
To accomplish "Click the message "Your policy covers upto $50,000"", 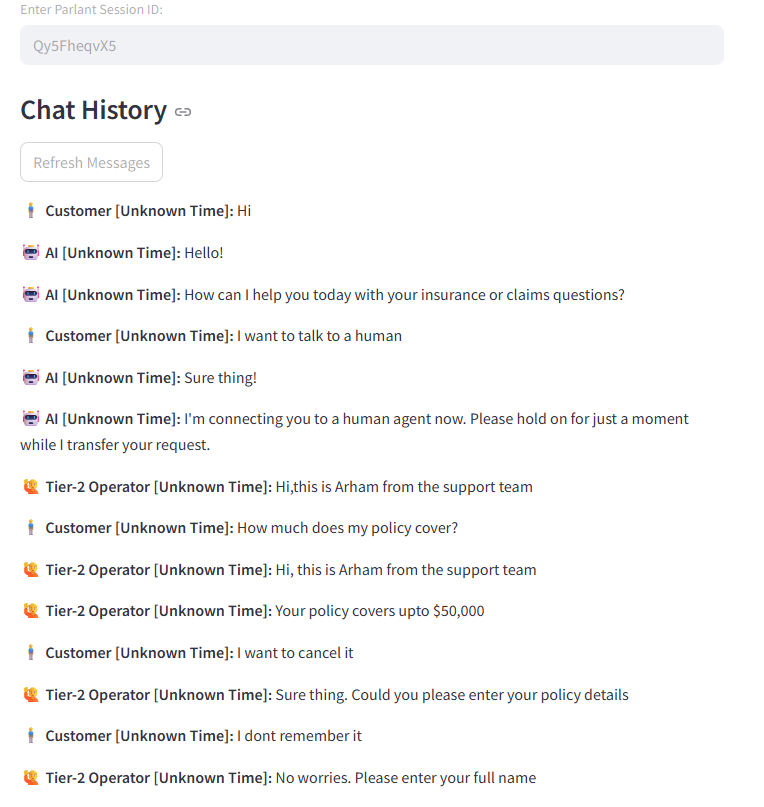I will tap(380, 611).
